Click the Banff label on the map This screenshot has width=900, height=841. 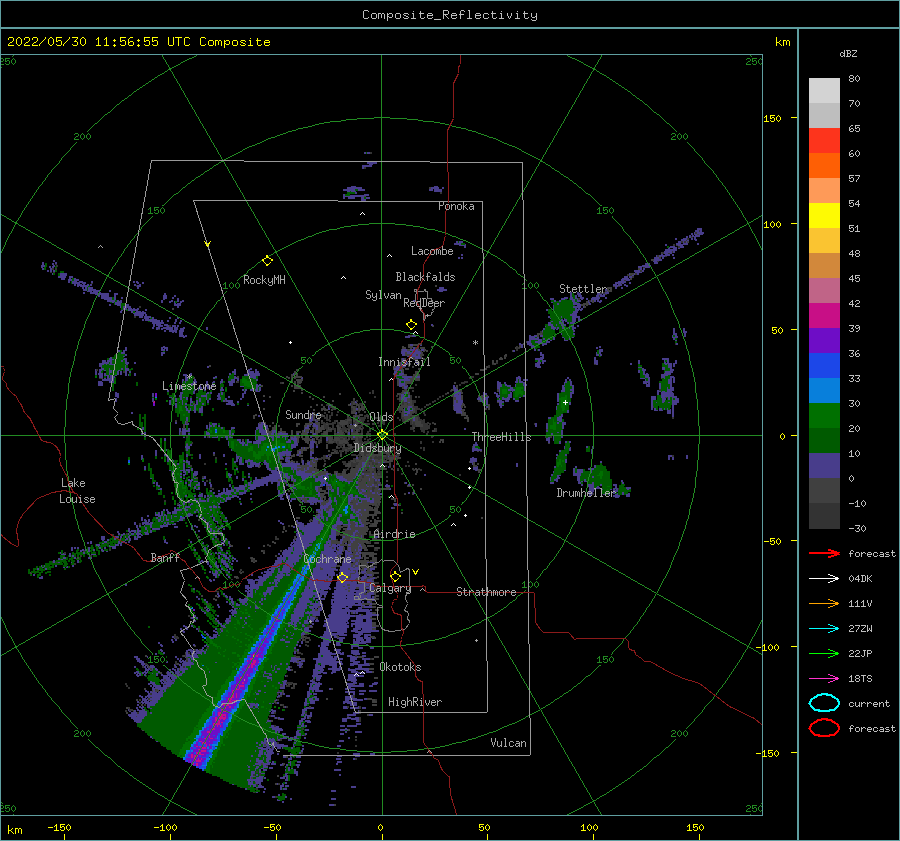[165, 557]
